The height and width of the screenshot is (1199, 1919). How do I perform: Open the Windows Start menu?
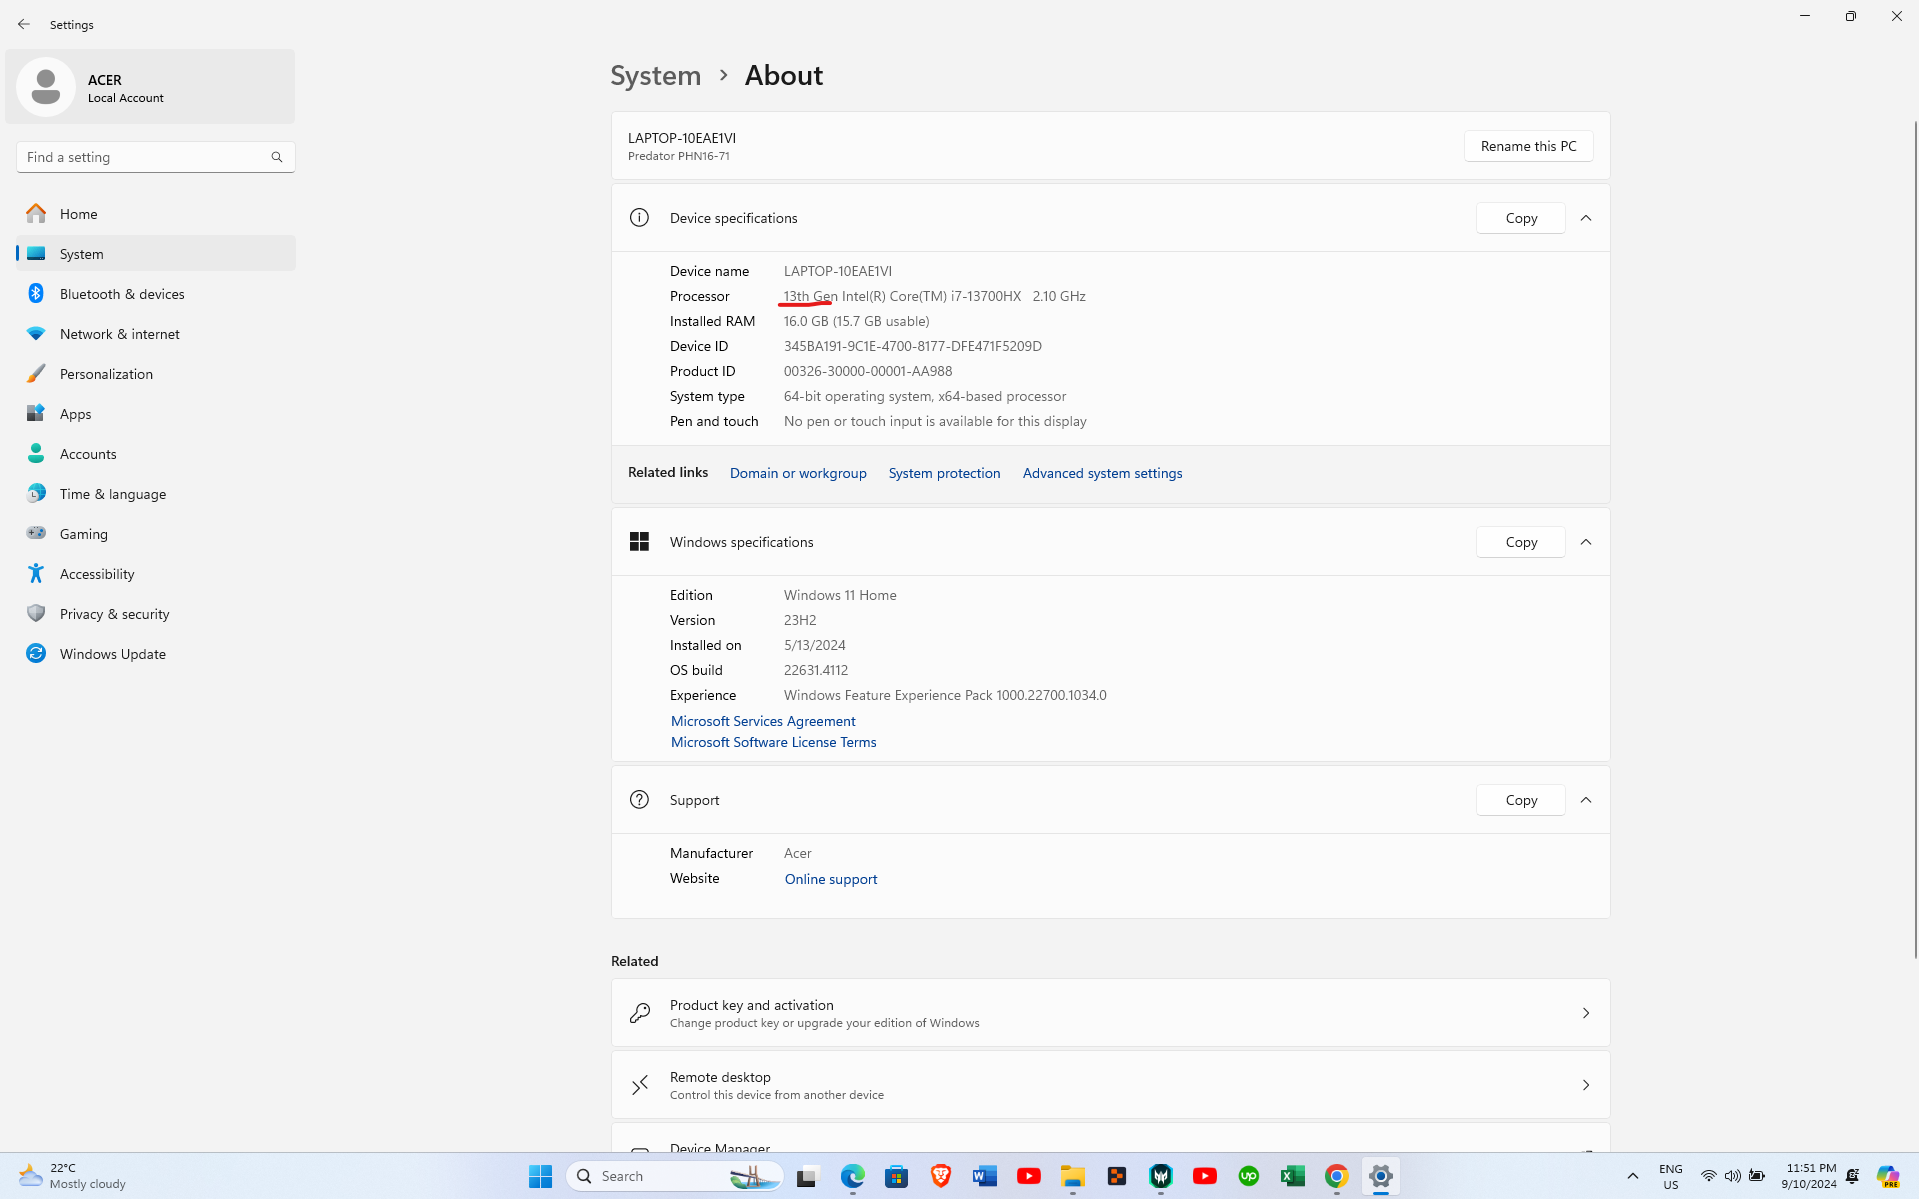[x=540, y=1176]
